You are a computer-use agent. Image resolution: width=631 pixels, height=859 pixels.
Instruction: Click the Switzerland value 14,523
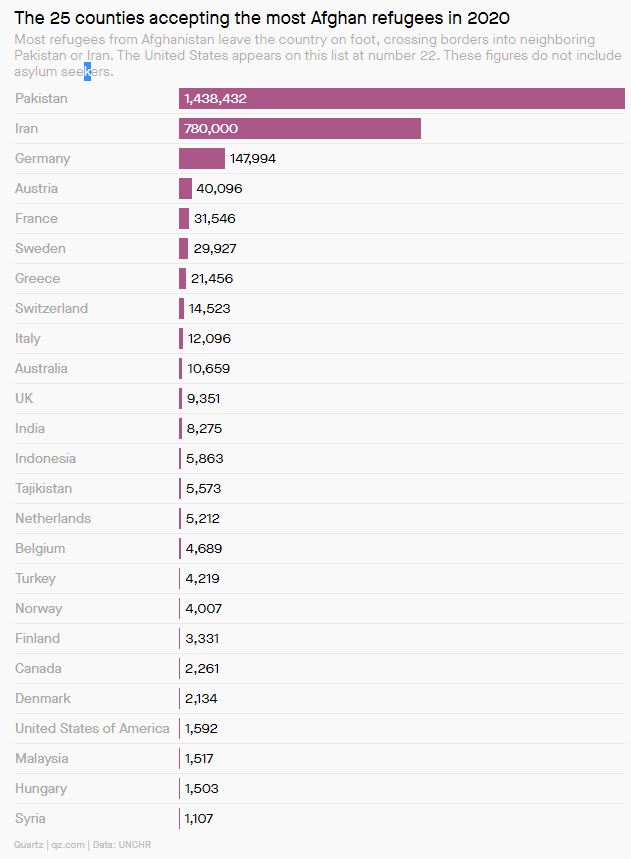(209, 308)
